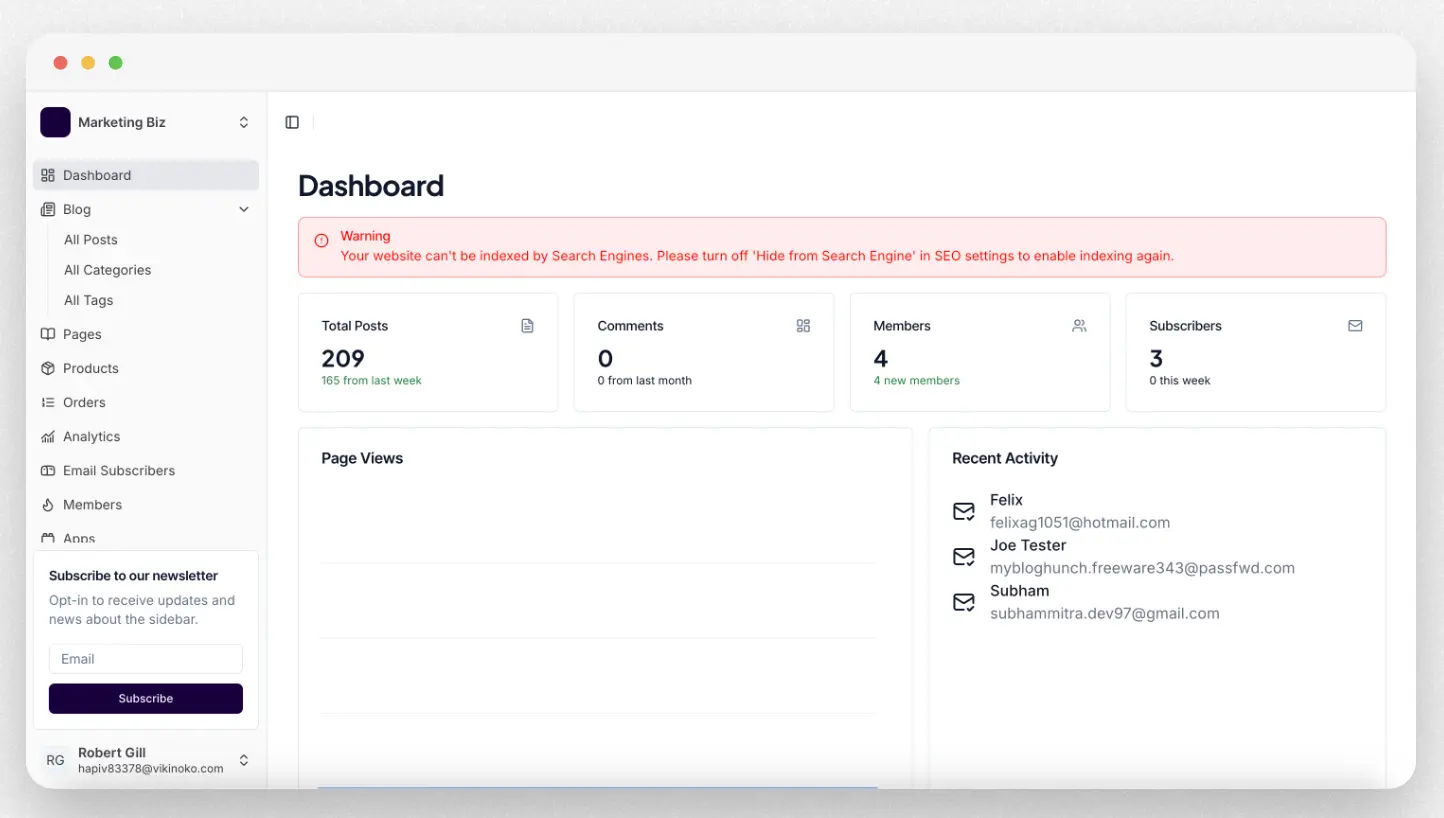The width and height of the screenshot is (1444, 818).
Task: Click the Subscribe button
Action: click(x=146, y=698)
